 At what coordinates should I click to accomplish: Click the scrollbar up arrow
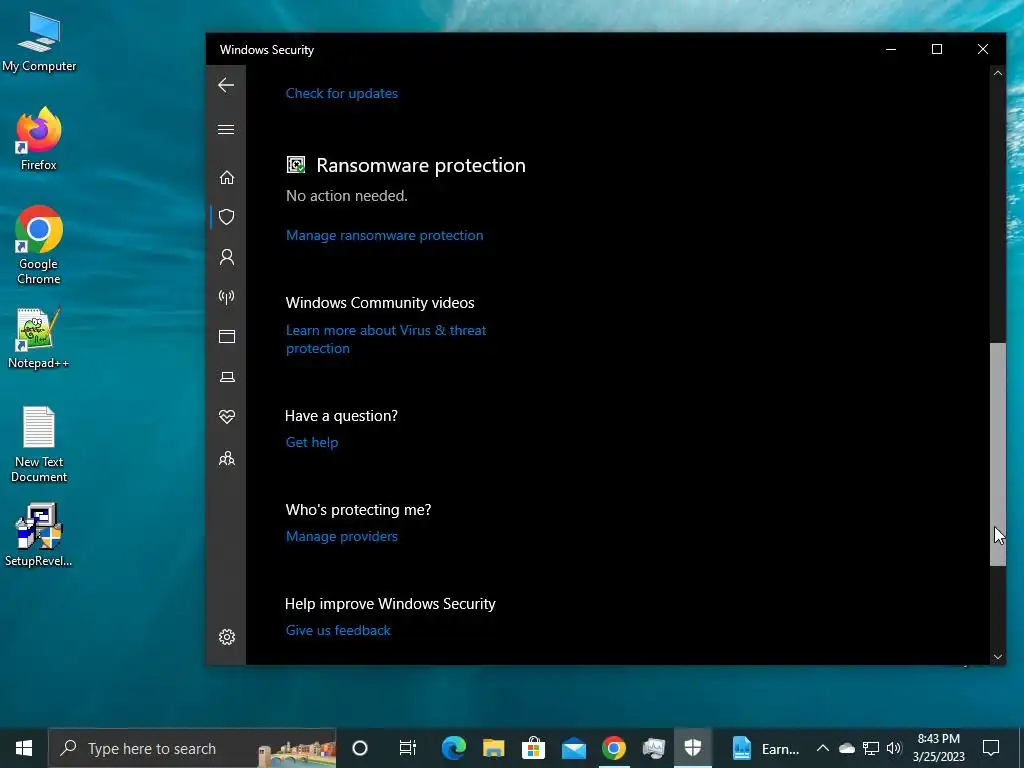(997, 73)
